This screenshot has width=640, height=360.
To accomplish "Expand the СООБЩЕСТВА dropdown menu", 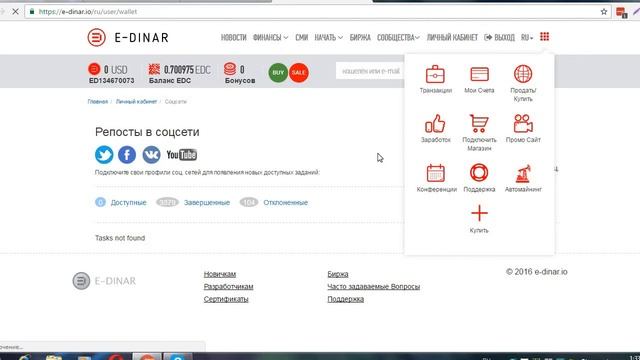I will pos(398,38).
